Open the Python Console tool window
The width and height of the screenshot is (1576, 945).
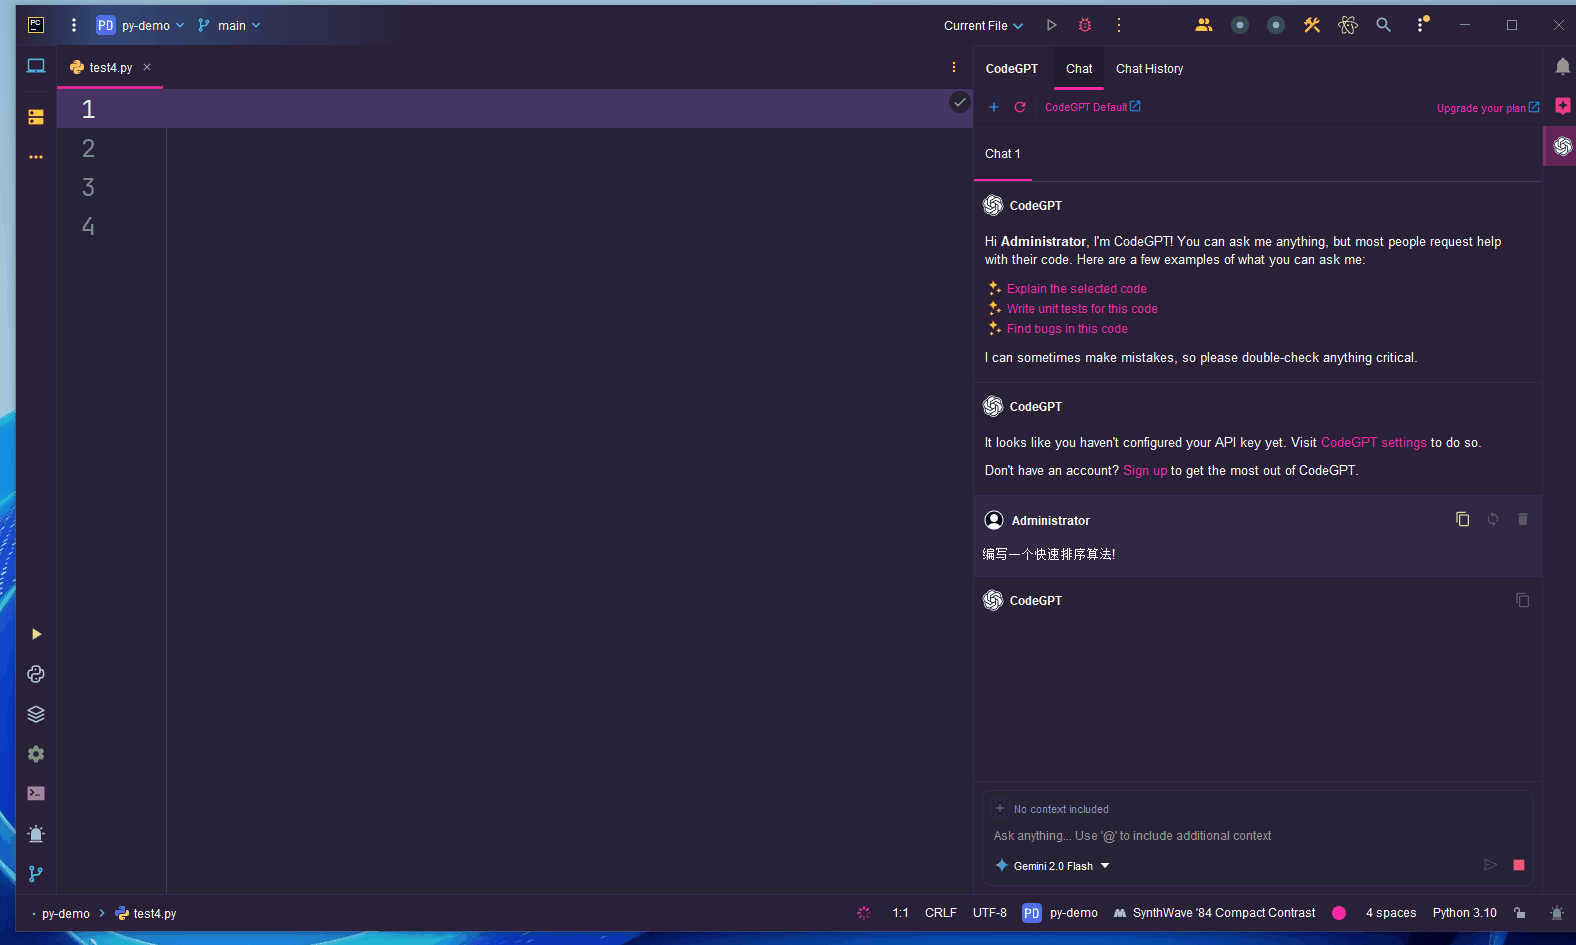click(x=36, y=674)
